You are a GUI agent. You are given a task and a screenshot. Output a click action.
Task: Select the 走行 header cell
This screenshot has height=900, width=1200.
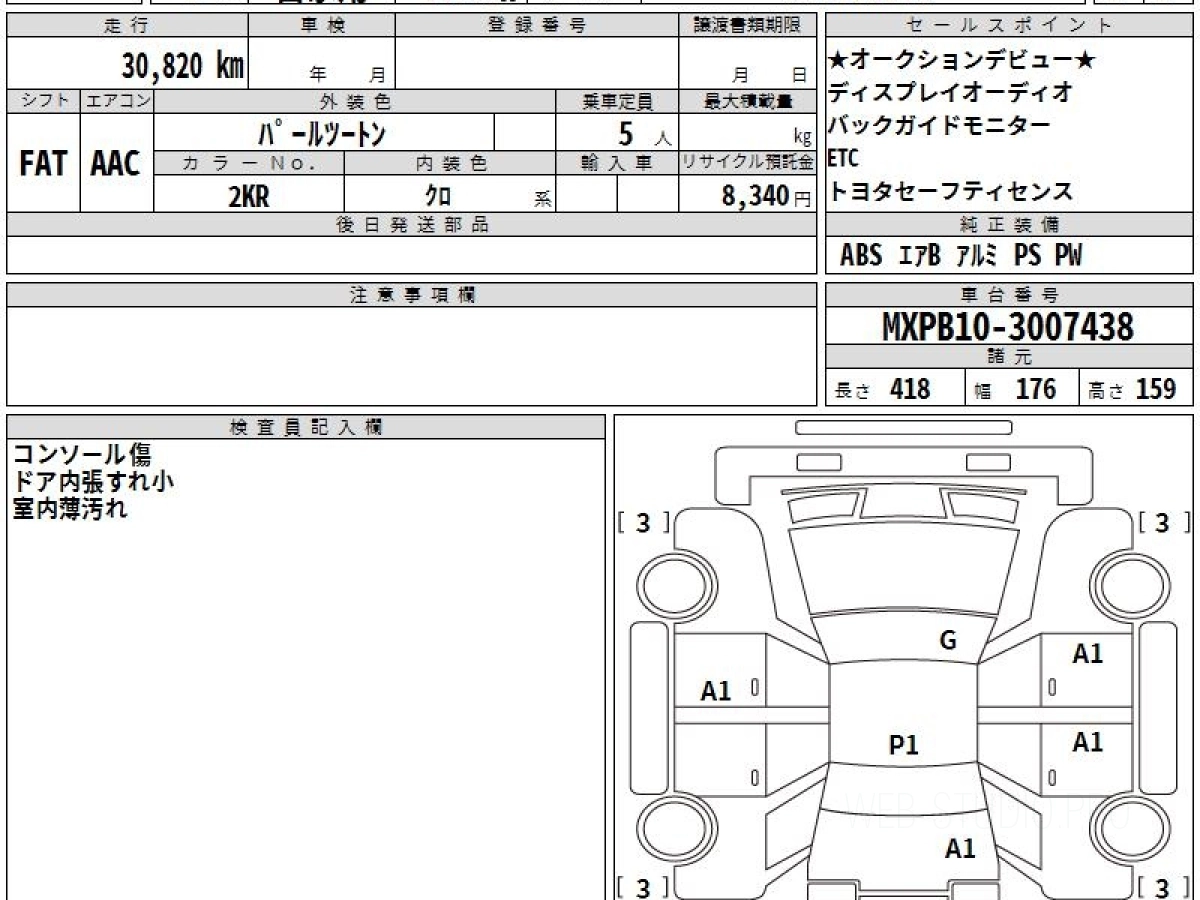(126, 26)
